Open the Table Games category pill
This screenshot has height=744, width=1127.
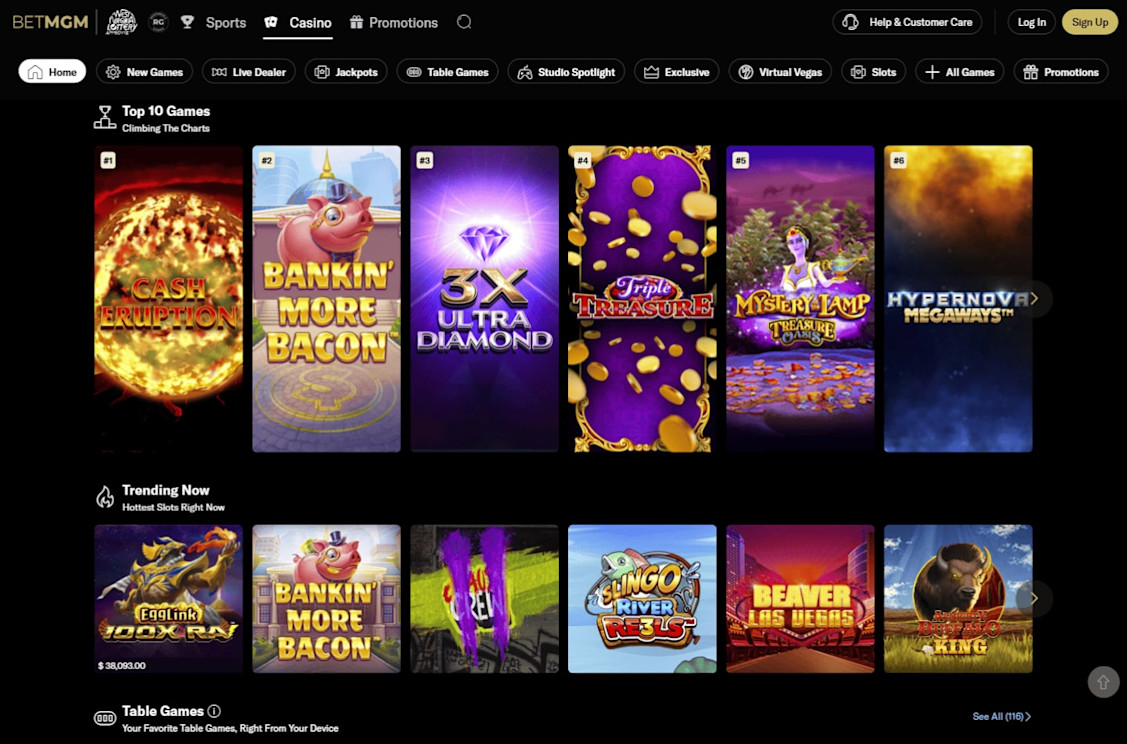click(x=447, y=72)
